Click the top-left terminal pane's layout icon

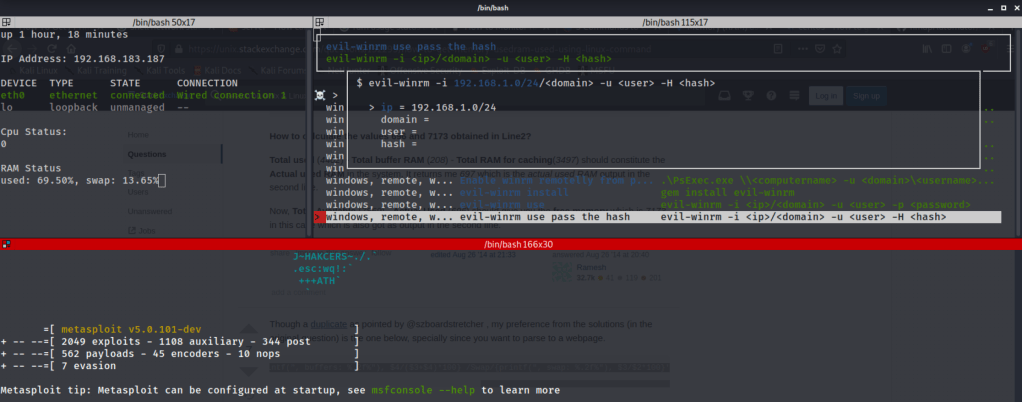7,22
